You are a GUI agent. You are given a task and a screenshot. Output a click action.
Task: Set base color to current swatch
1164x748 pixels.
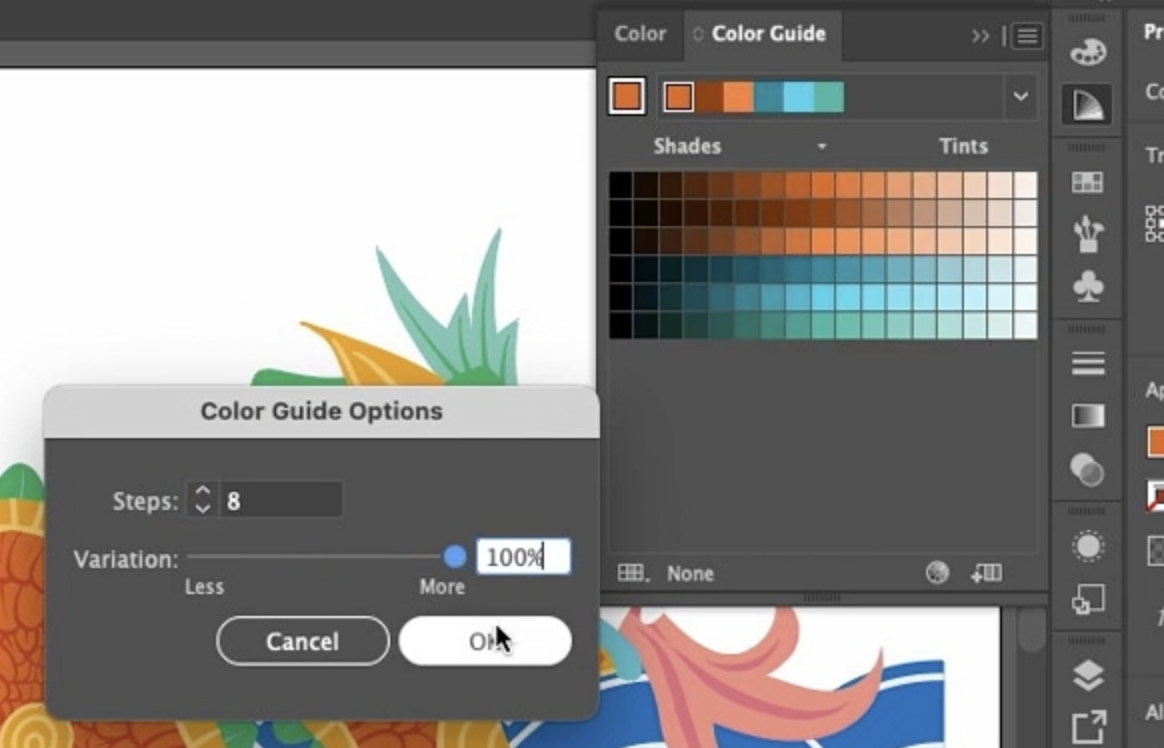pyautogui.click(x=627, y=96)
